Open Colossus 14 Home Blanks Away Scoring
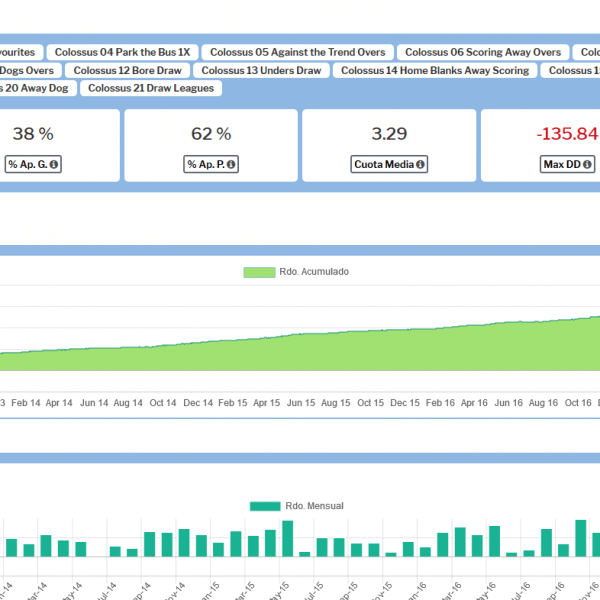 pos(435,70)
